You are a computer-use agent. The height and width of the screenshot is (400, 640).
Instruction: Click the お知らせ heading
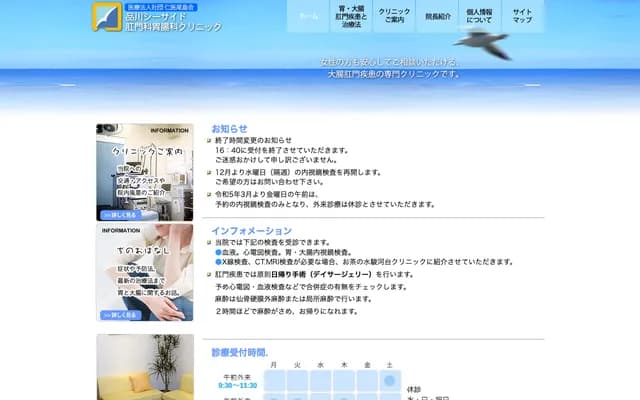pos(229,129)
